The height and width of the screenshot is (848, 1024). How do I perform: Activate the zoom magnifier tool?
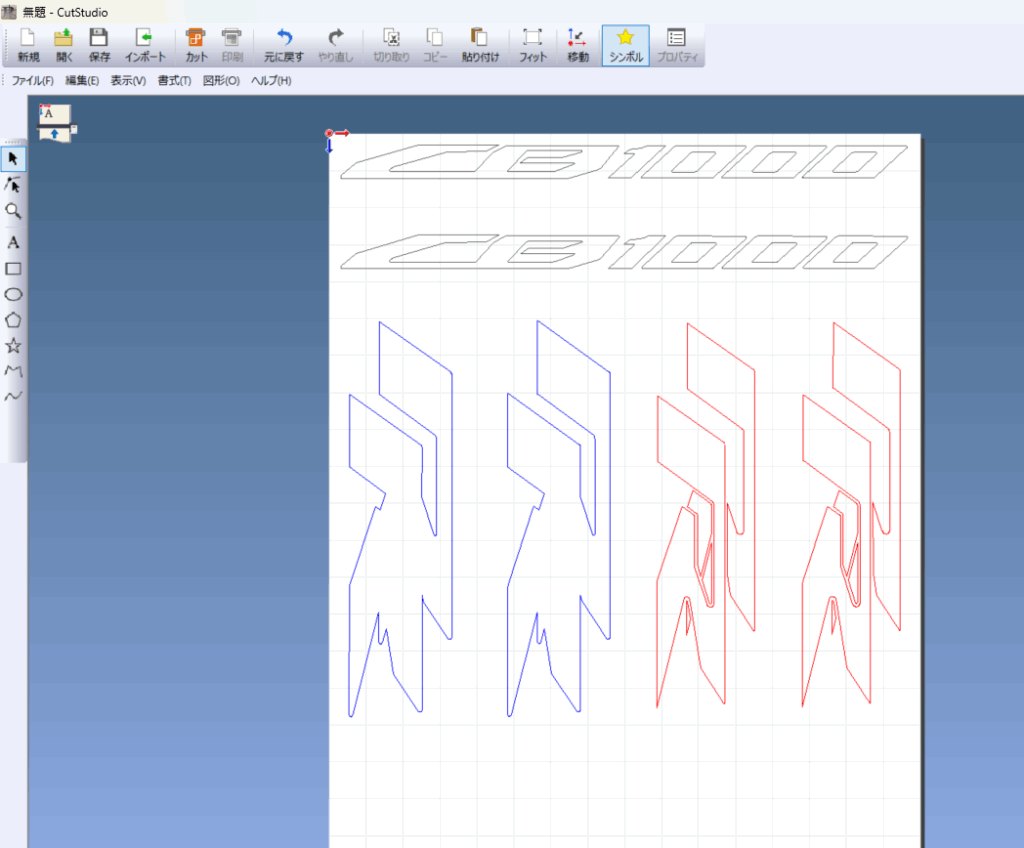[13, 211]
